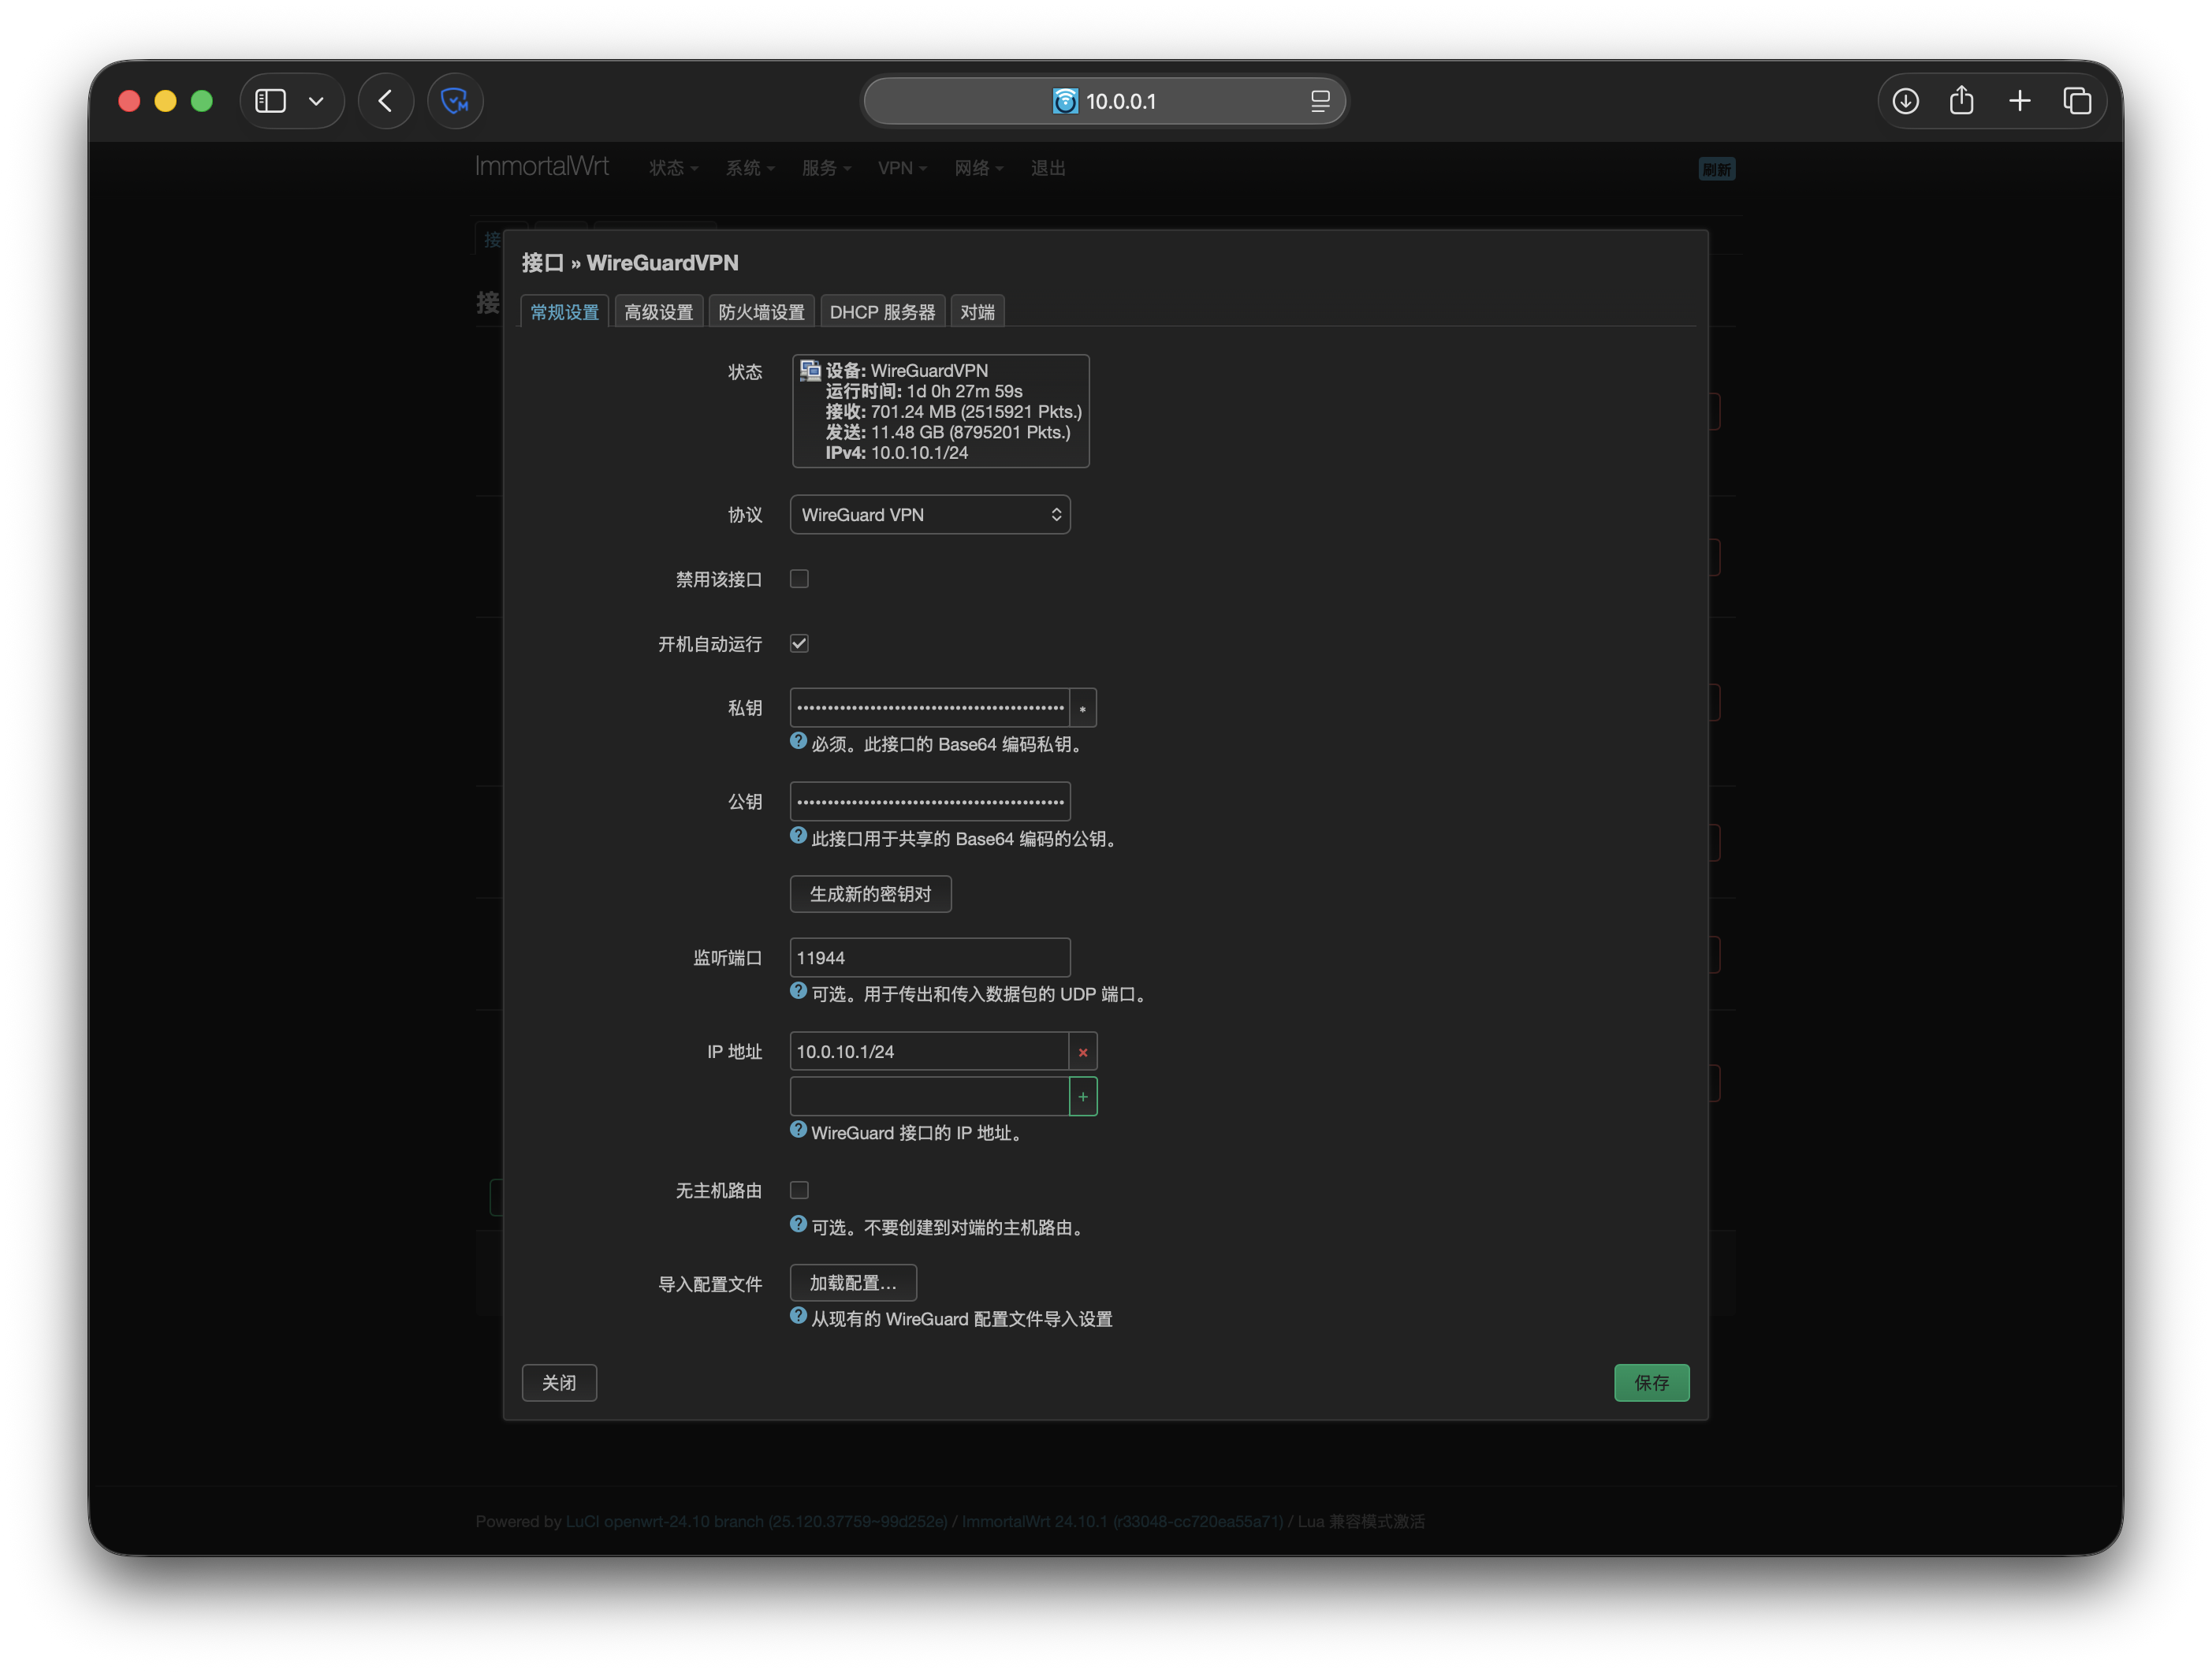Click into the 监听端口 field containing 11944
Screen dimensions: 2212x1673
click(929, 958)
